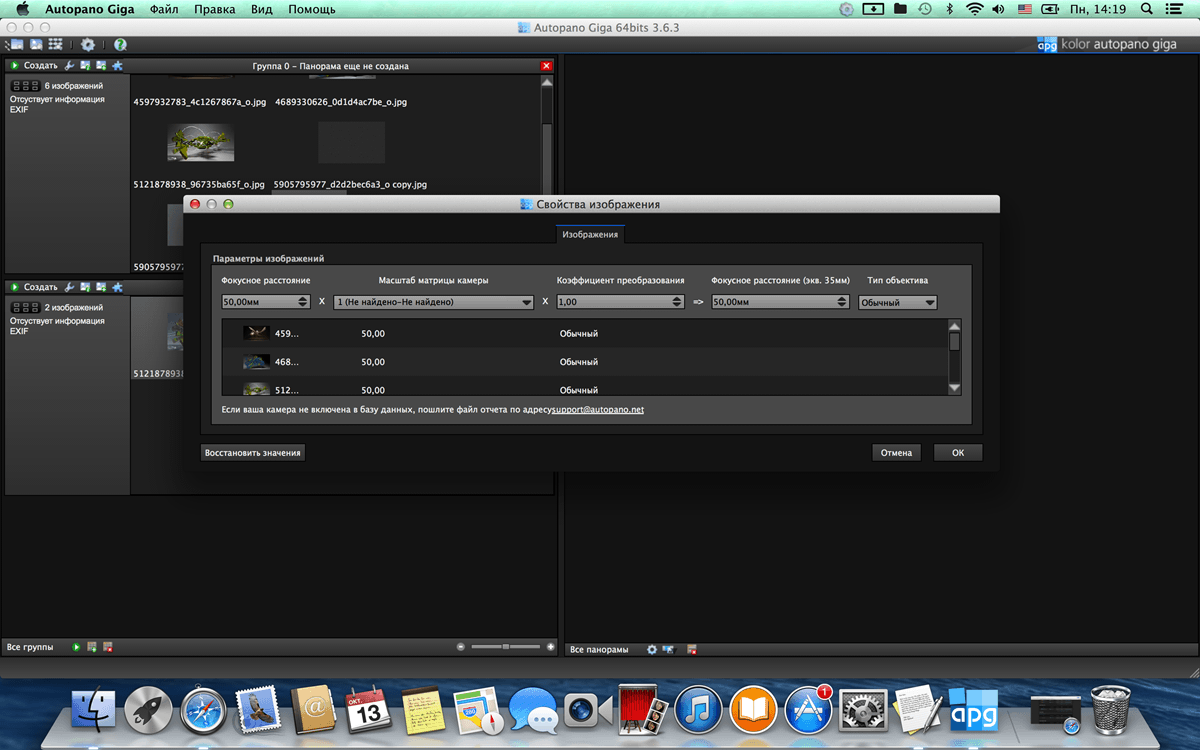Viewport: 1200px width, 750px height.
Task: Select file 5905795977_d2d2bec6a3_o copy.jpg
Action: click(350, 185)
